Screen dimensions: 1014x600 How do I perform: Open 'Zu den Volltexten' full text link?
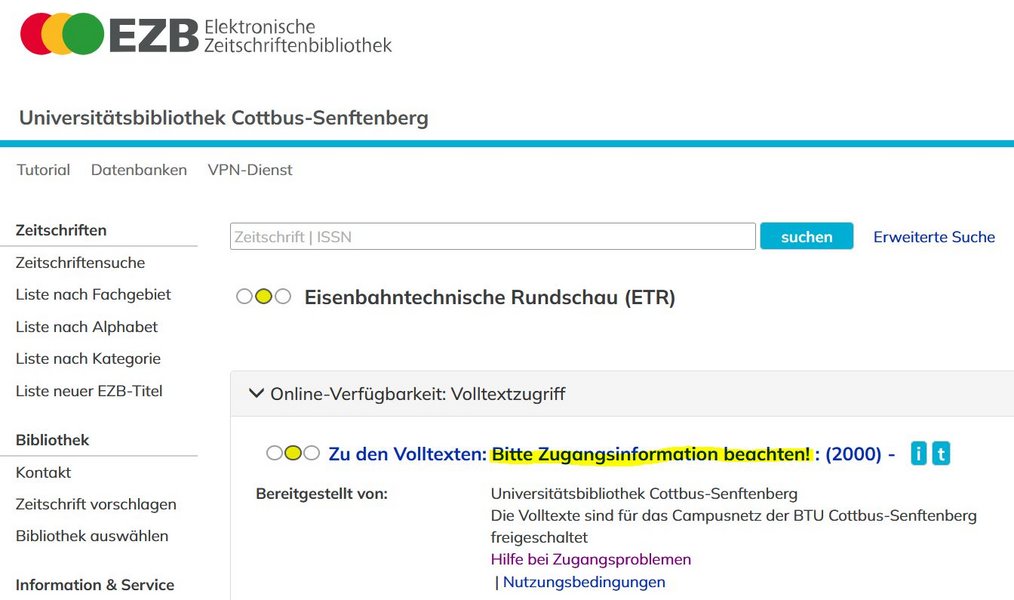pyautogui.click(x=406, y=454)
